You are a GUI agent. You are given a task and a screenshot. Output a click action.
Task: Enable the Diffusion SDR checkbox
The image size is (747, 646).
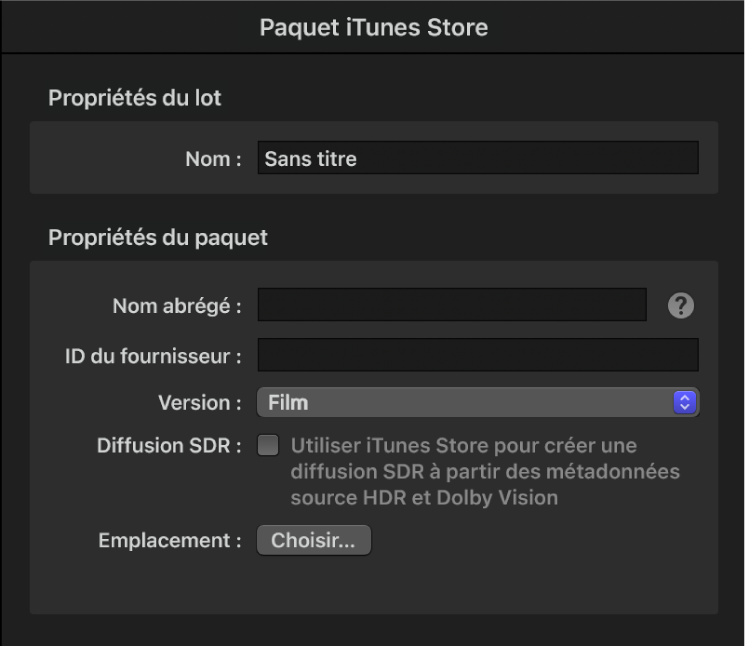coord(268,445)
